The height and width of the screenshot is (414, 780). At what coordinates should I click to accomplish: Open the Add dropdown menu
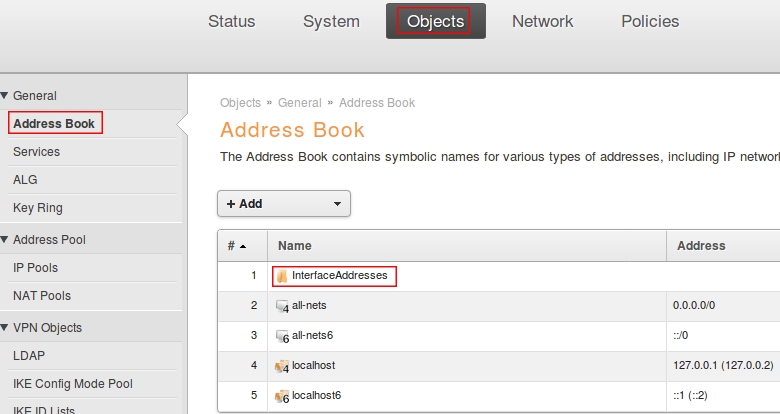tap(283, 203)
